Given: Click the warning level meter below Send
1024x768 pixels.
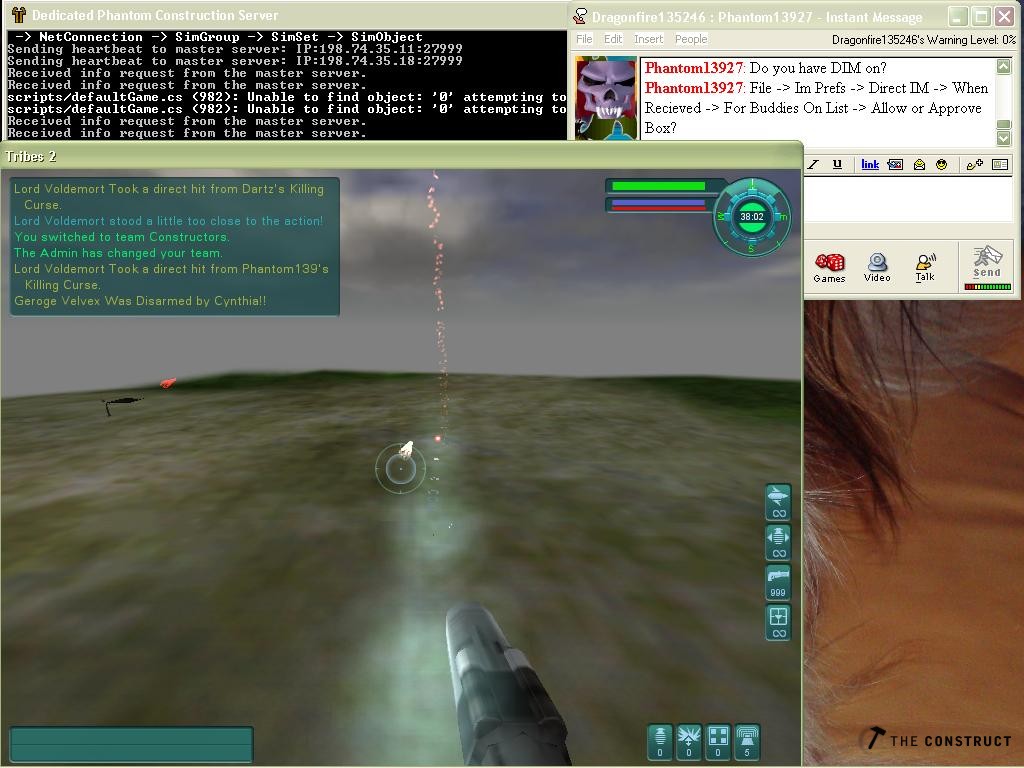Looking at the screenshot, I should coord(987,287).
